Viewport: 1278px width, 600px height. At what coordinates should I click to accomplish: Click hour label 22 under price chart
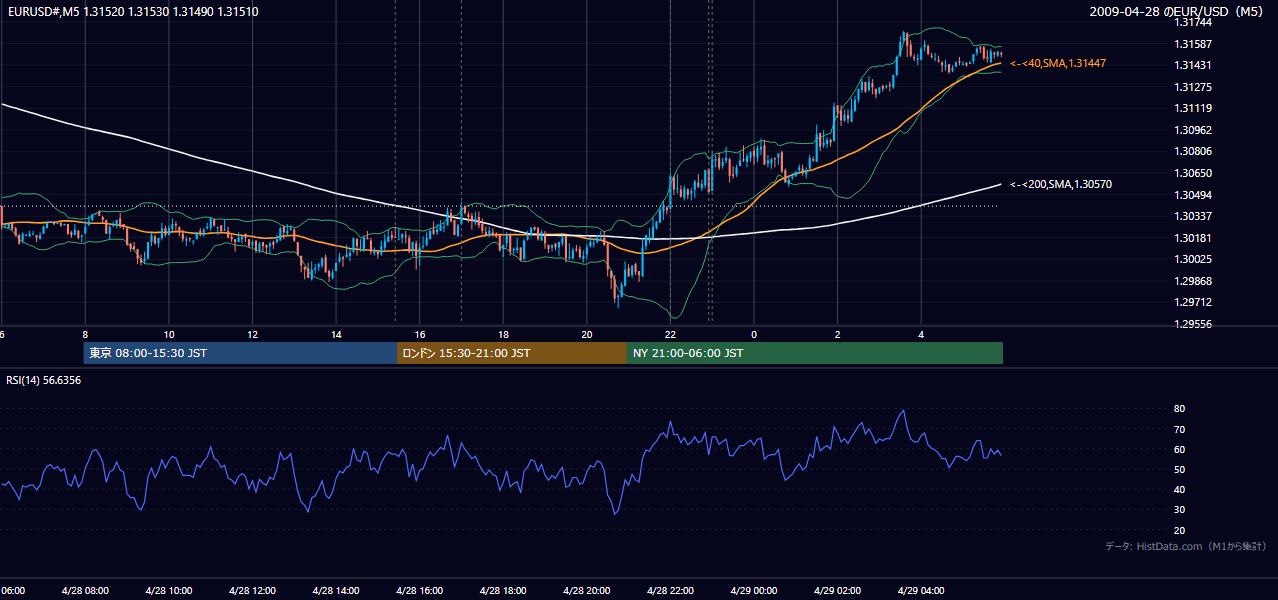pyautogui.click(x=670, y=335)
